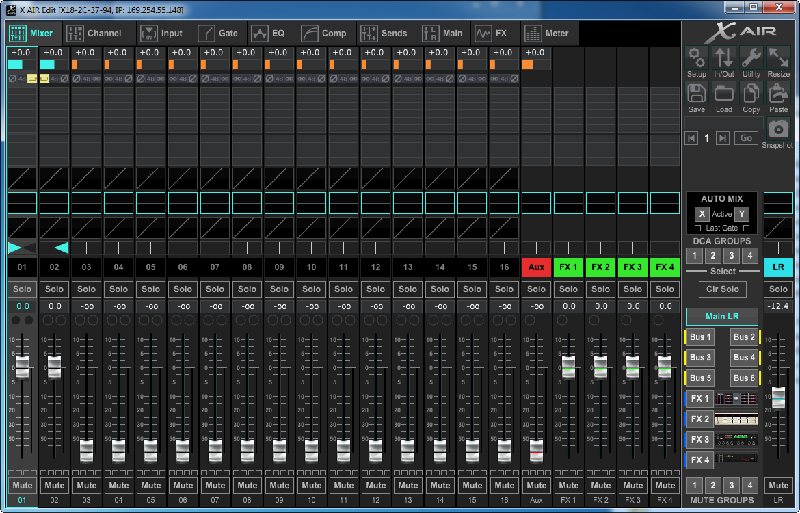Select Bus 1 sends layer
Screen dimensions: 800x513
700,337
